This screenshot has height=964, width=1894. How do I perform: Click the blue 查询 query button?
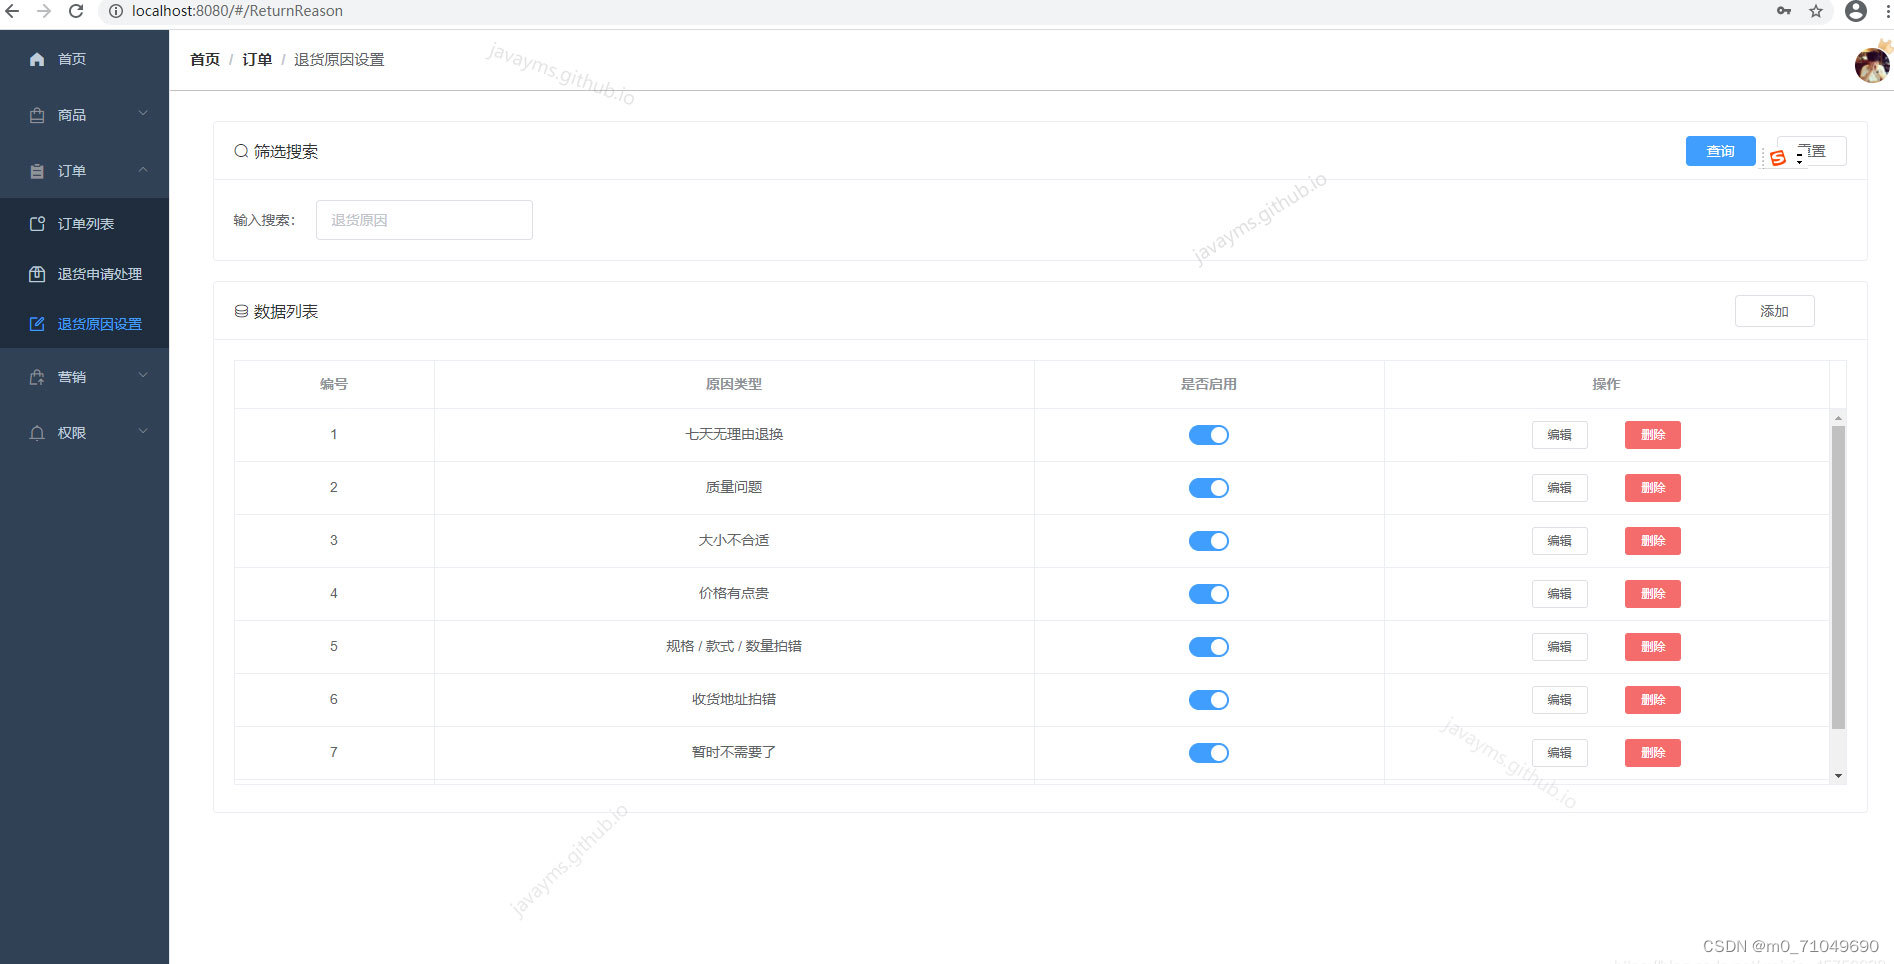(1719, 150)
